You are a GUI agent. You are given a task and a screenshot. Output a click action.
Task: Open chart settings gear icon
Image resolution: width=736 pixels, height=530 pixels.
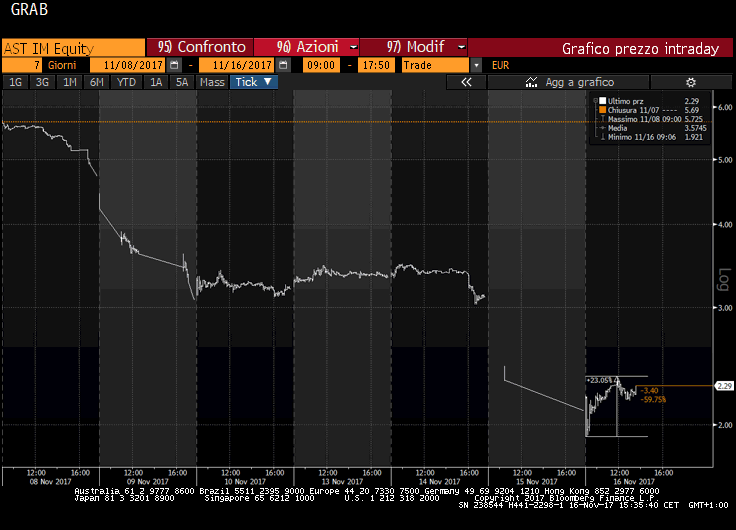click(690, 83)
